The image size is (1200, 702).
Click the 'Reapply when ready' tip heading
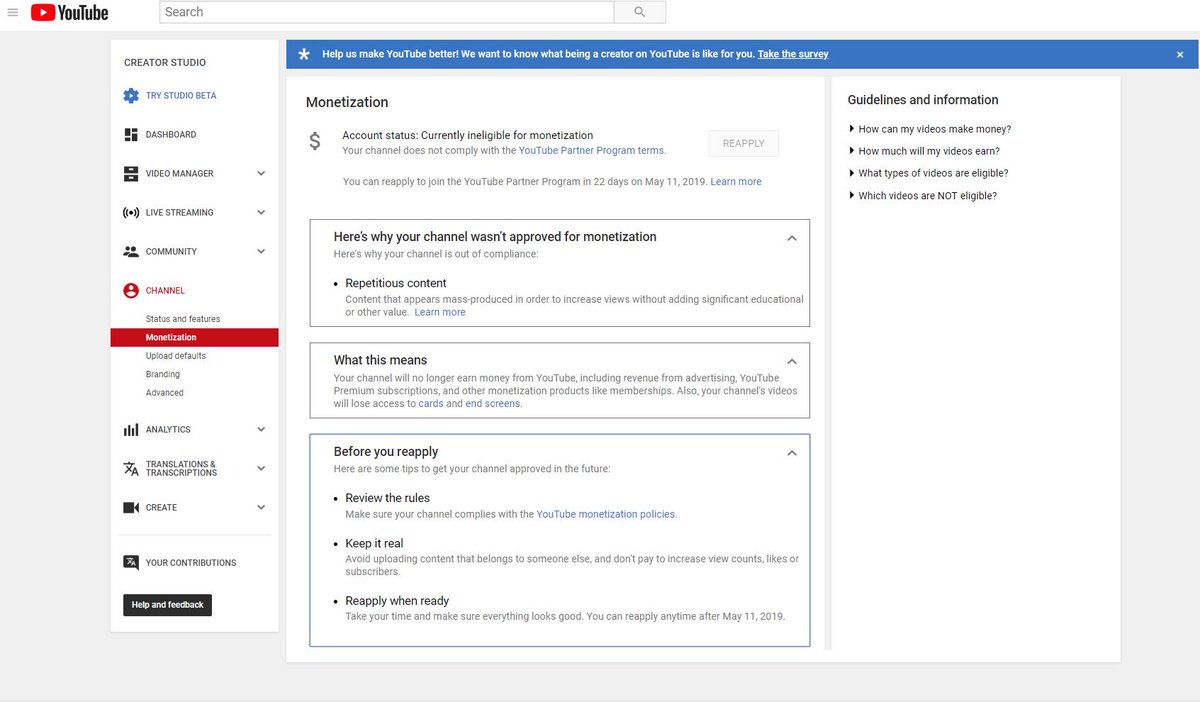pyautogui.click(x=397, y=601)
